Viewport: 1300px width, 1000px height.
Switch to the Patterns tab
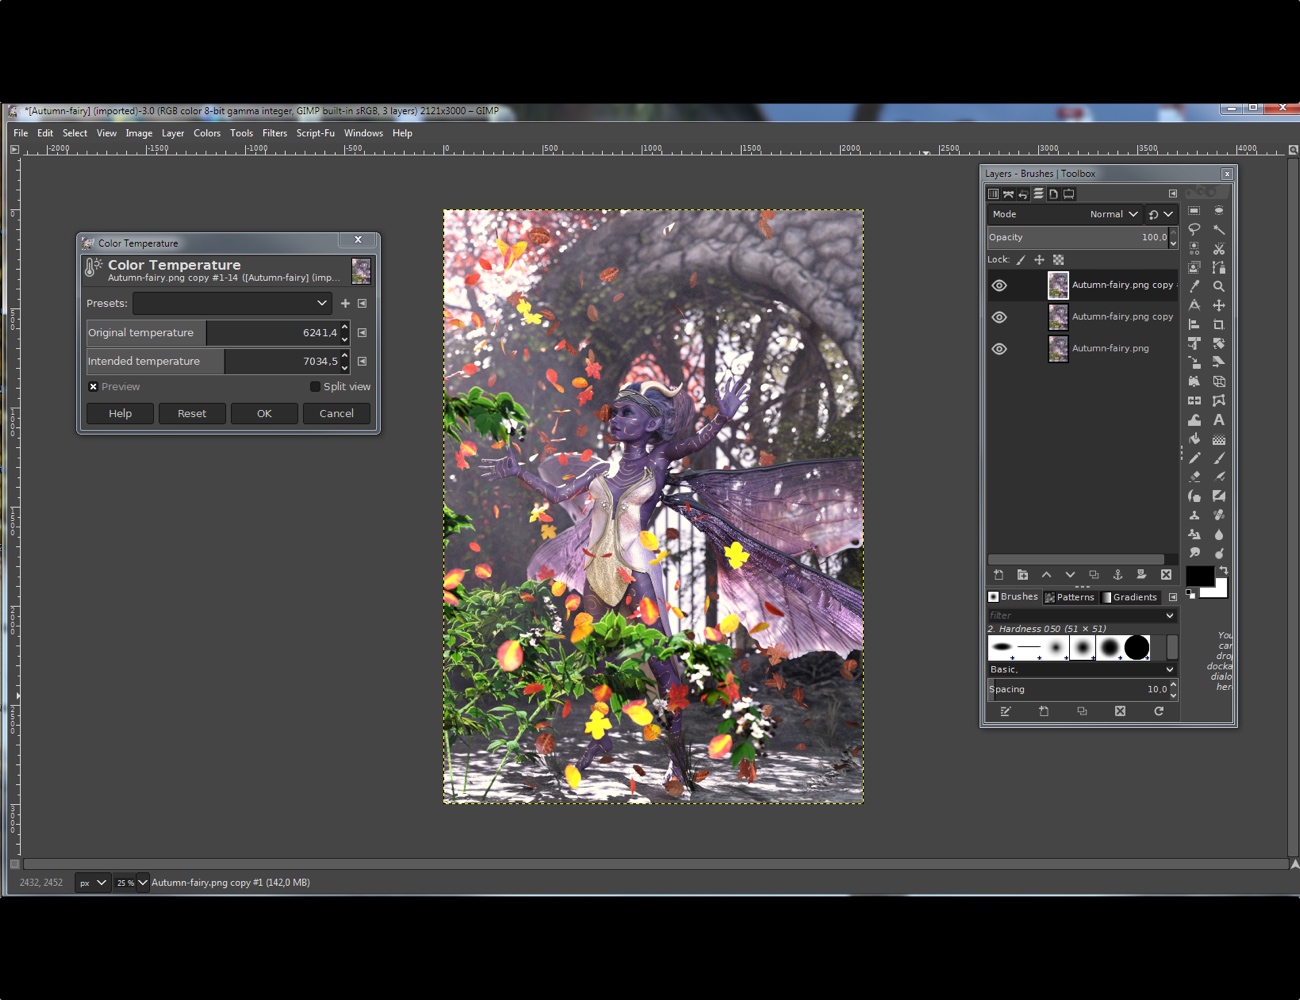click(1070, 597)
